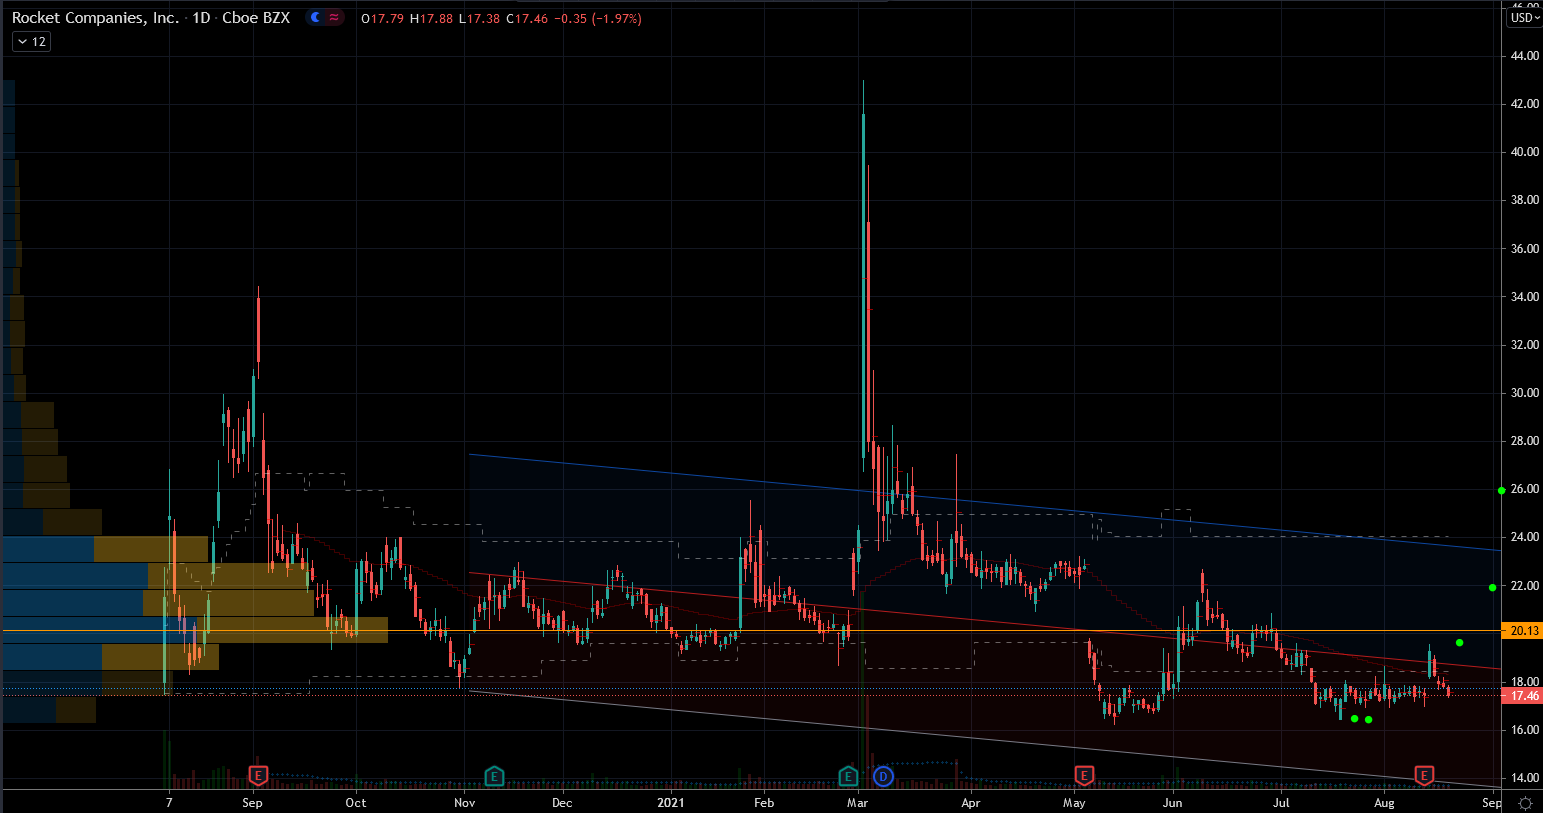Open the red earnings E marker near Sep 2020
The image size is (1543, 813).
258,775
